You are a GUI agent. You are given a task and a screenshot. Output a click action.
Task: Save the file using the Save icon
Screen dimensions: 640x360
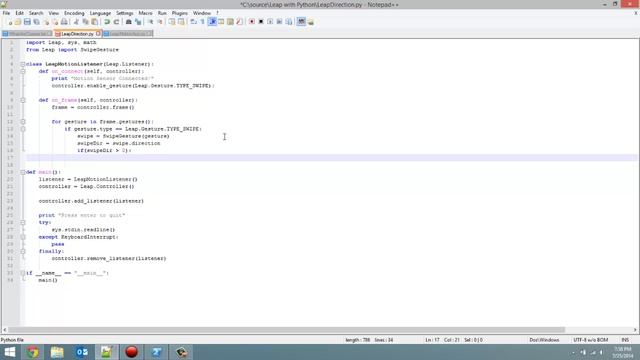click(27, 22)
